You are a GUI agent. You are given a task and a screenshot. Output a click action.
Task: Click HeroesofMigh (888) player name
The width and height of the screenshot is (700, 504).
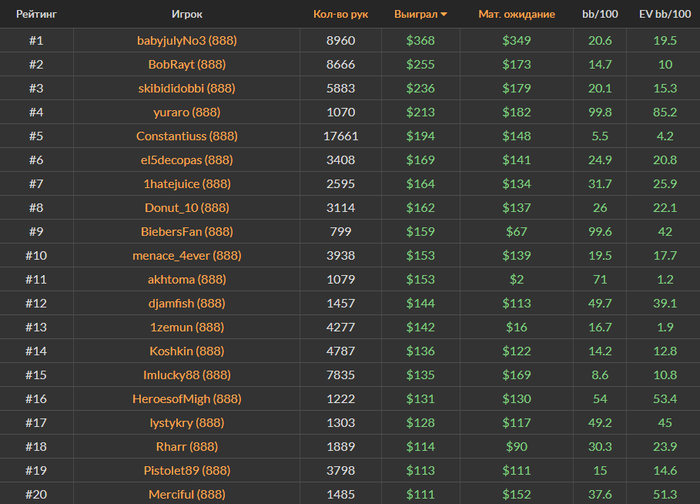[187, 399]
